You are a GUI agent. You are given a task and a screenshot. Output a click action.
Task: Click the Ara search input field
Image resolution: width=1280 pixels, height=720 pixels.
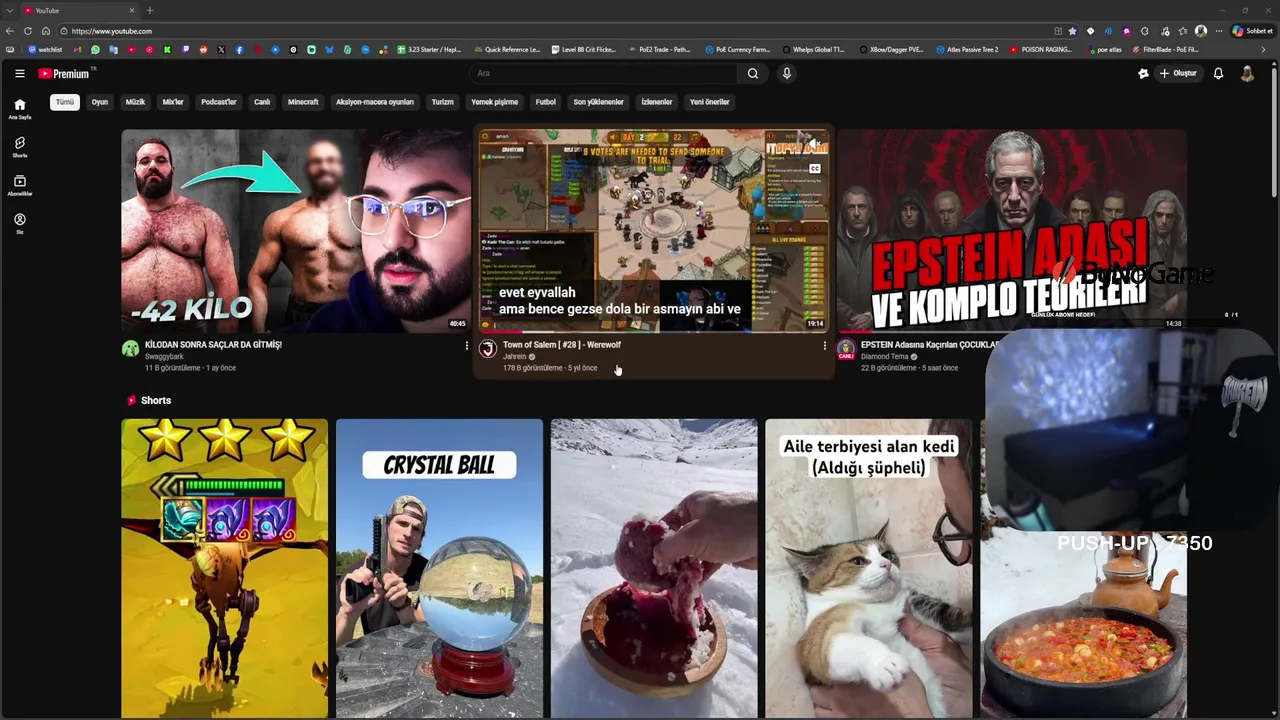[605, 73]
